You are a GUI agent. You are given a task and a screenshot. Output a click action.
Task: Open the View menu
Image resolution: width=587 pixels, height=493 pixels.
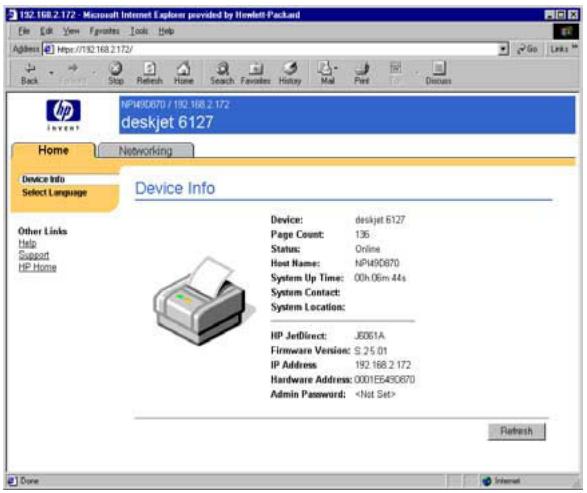pos(71,31)
